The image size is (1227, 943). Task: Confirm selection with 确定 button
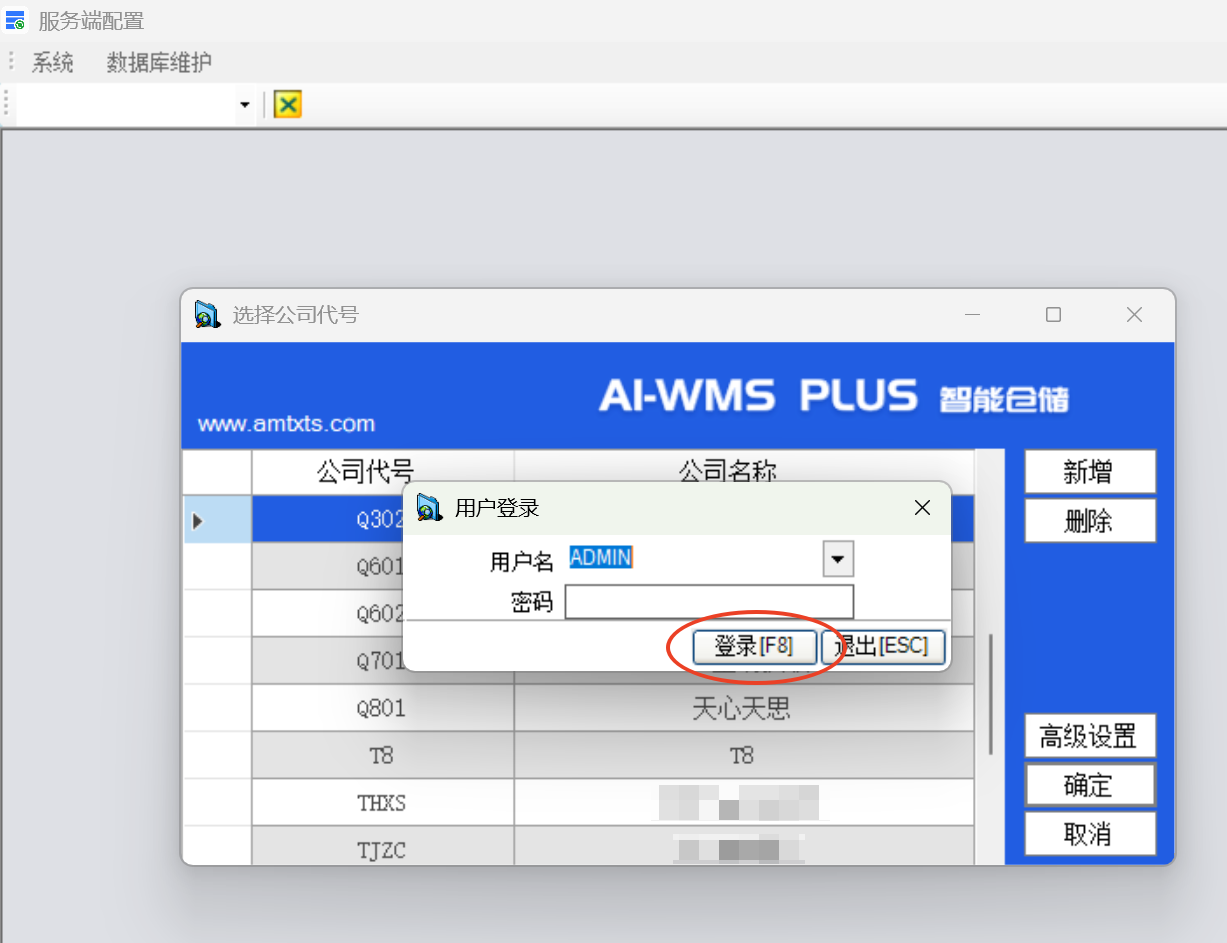[1090, 785]
